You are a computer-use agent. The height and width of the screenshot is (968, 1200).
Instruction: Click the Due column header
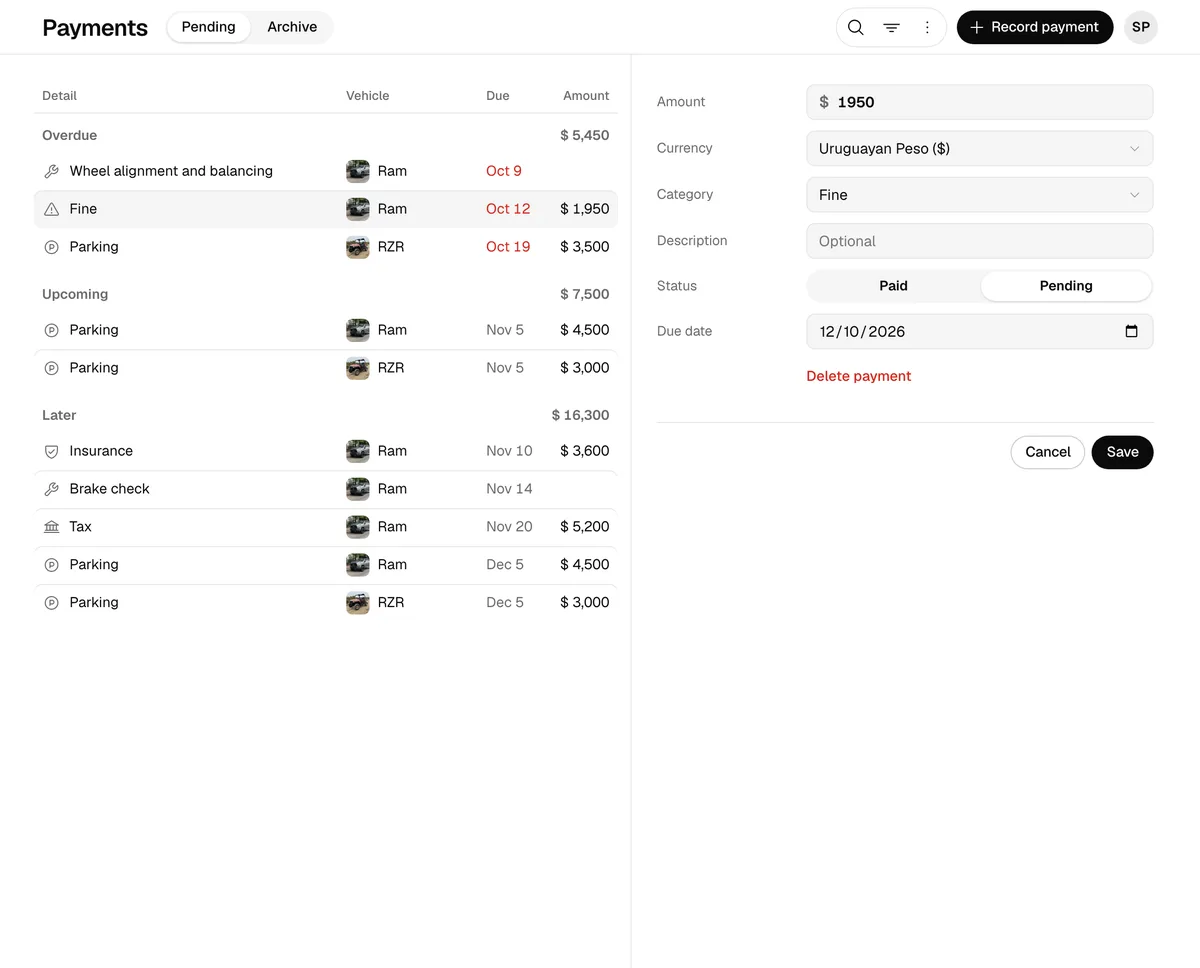tap(498, 96)
